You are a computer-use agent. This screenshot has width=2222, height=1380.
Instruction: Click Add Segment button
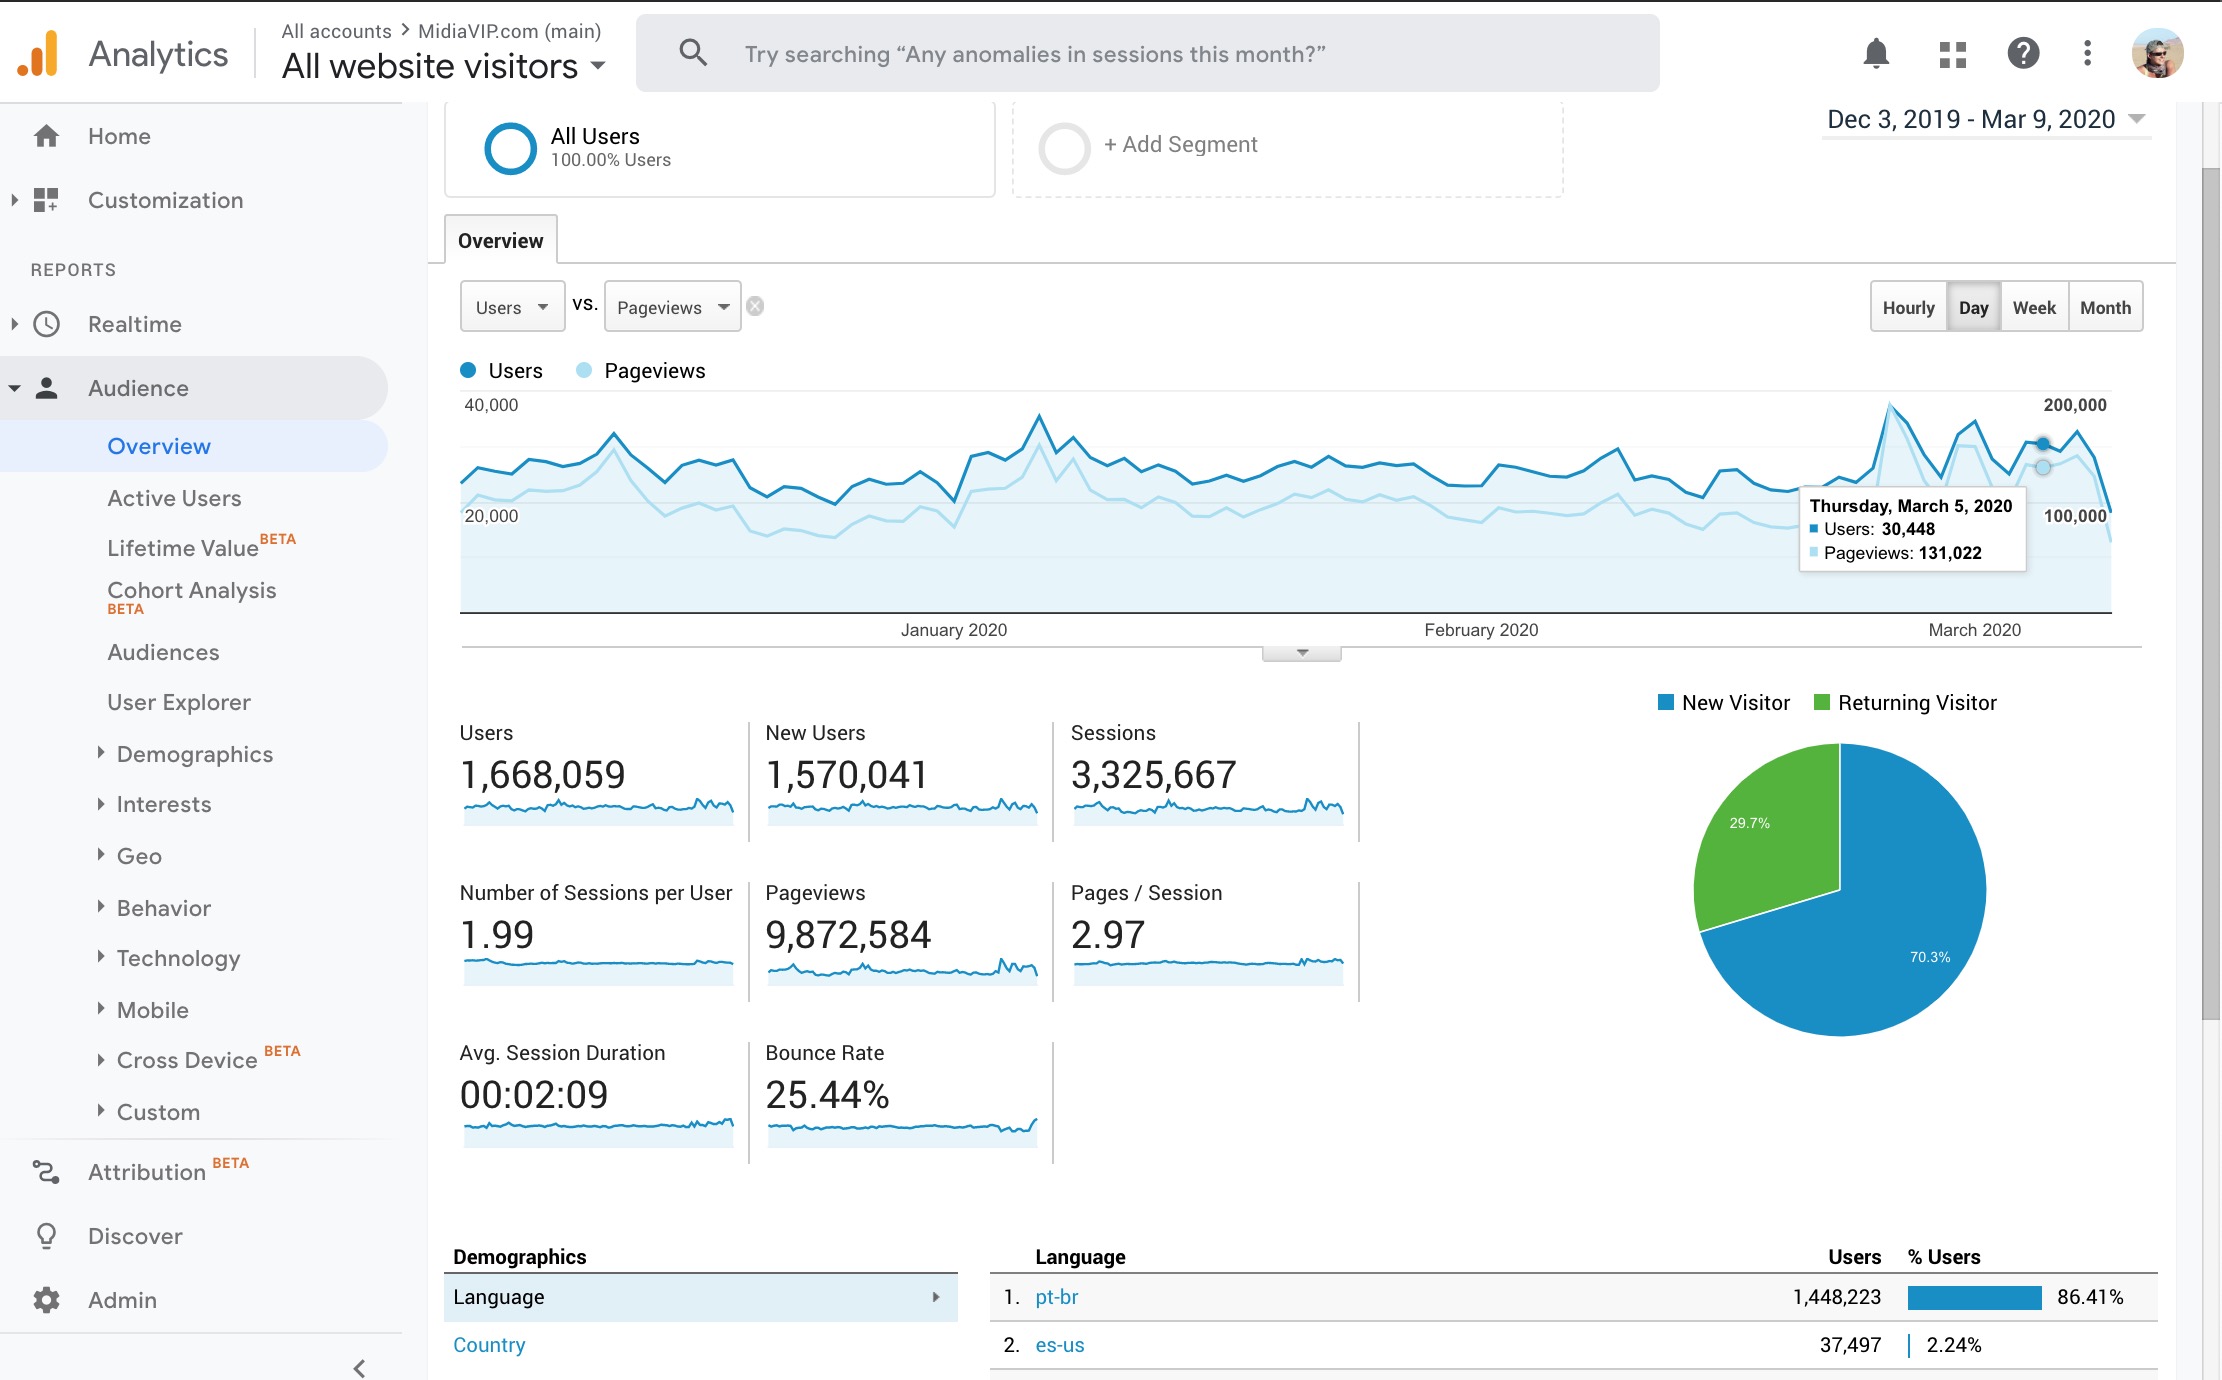click(1180, 145)
